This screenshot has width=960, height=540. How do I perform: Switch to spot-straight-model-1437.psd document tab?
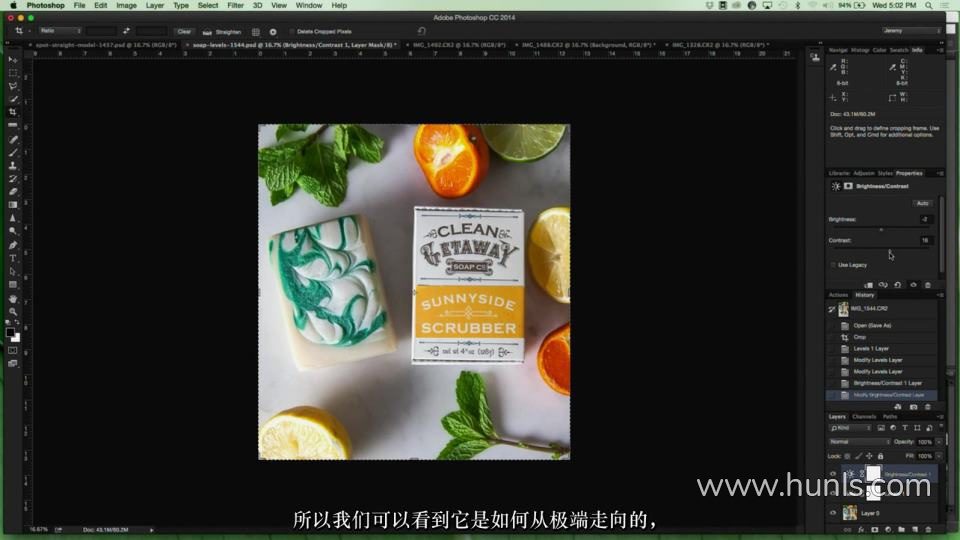click(x=105, y=45)
